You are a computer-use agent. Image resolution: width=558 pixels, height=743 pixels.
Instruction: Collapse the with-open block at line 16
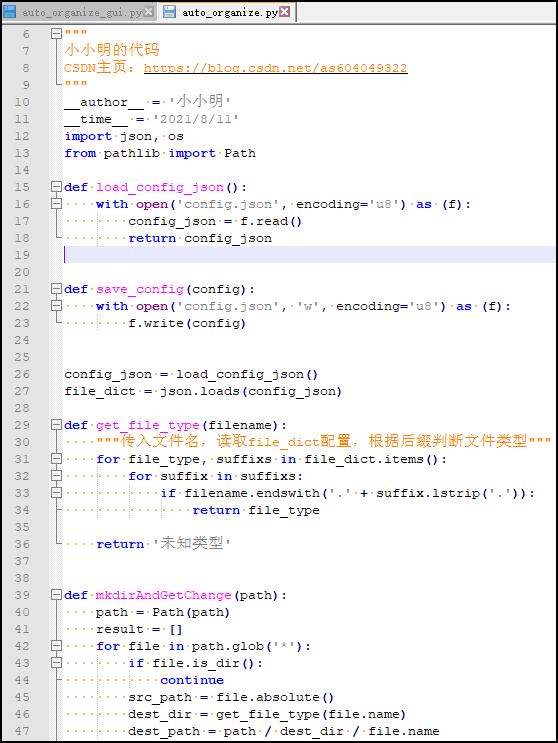(x=56, y=204)
